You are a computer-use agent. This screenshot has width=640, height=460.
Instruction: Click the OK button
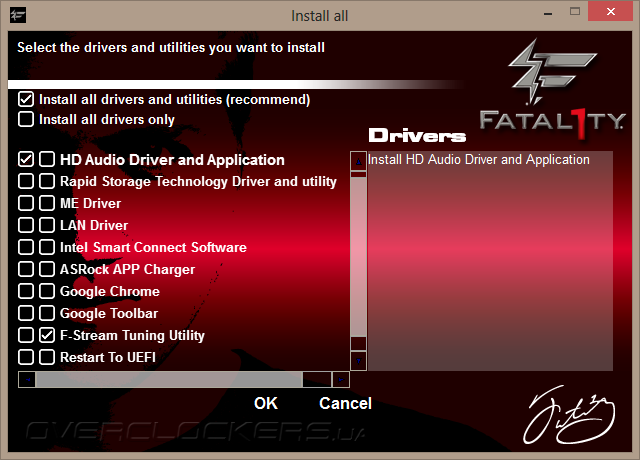[266, 403]
